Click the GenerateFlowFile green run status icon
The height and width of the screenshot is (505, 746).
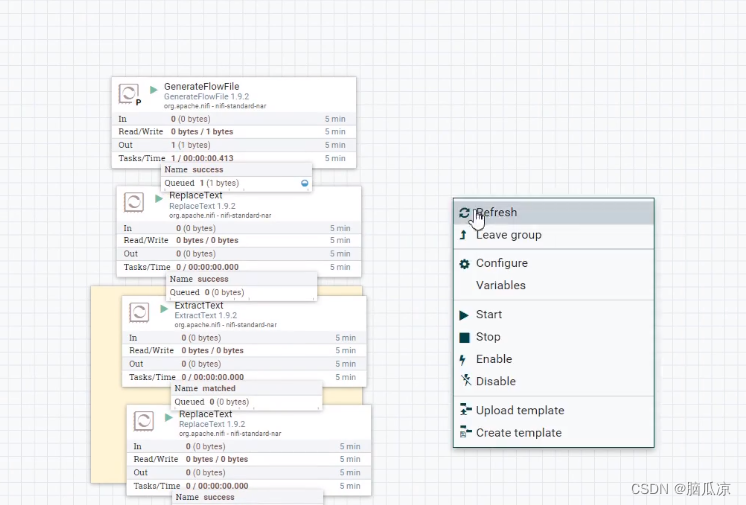point(153,89)
